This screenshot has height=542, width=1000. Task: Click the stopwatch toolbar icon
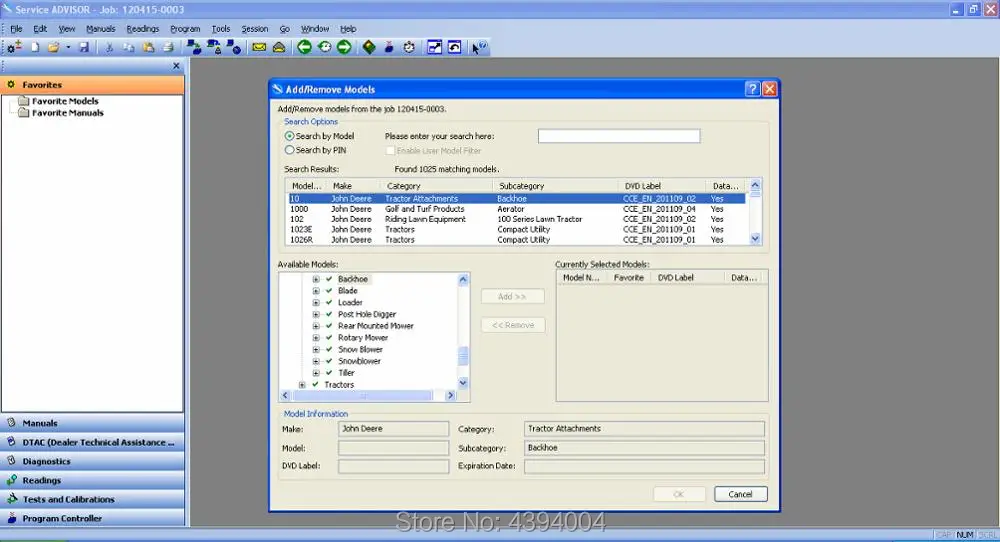point(409,47)
